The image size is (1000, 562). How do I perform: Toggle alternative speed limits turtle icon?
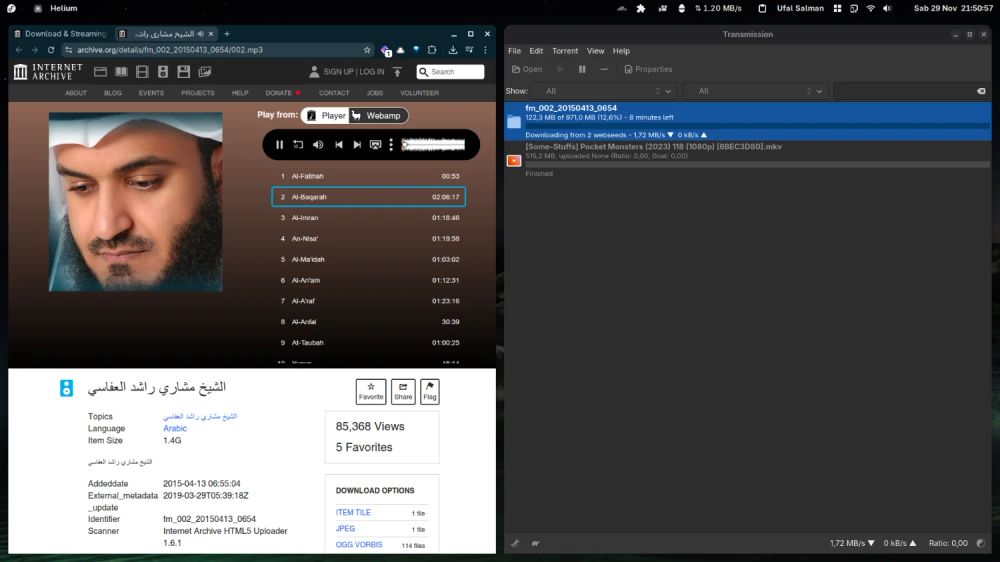[x=536, y=544]
